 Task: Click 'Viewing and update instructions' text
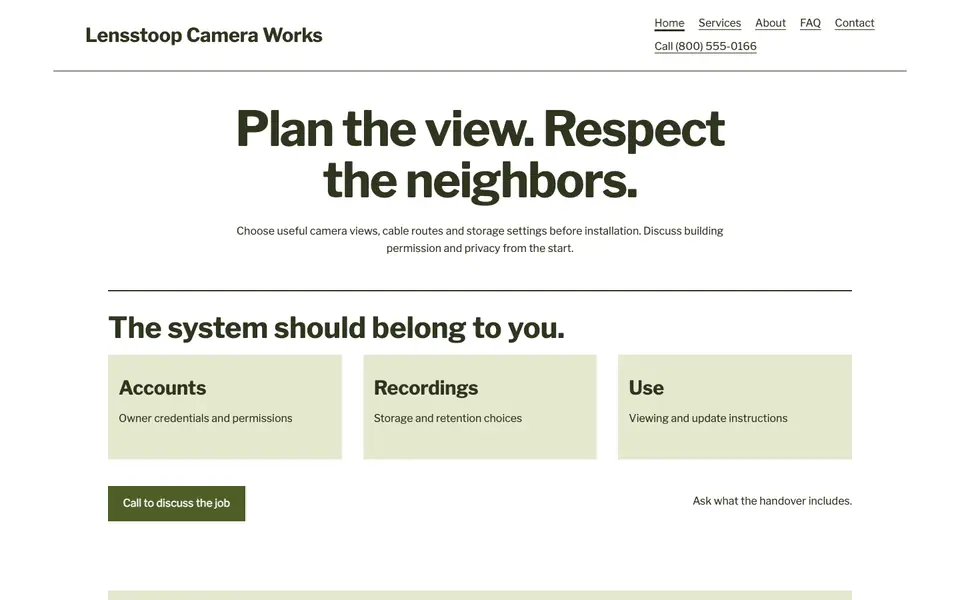click(708, 418)
